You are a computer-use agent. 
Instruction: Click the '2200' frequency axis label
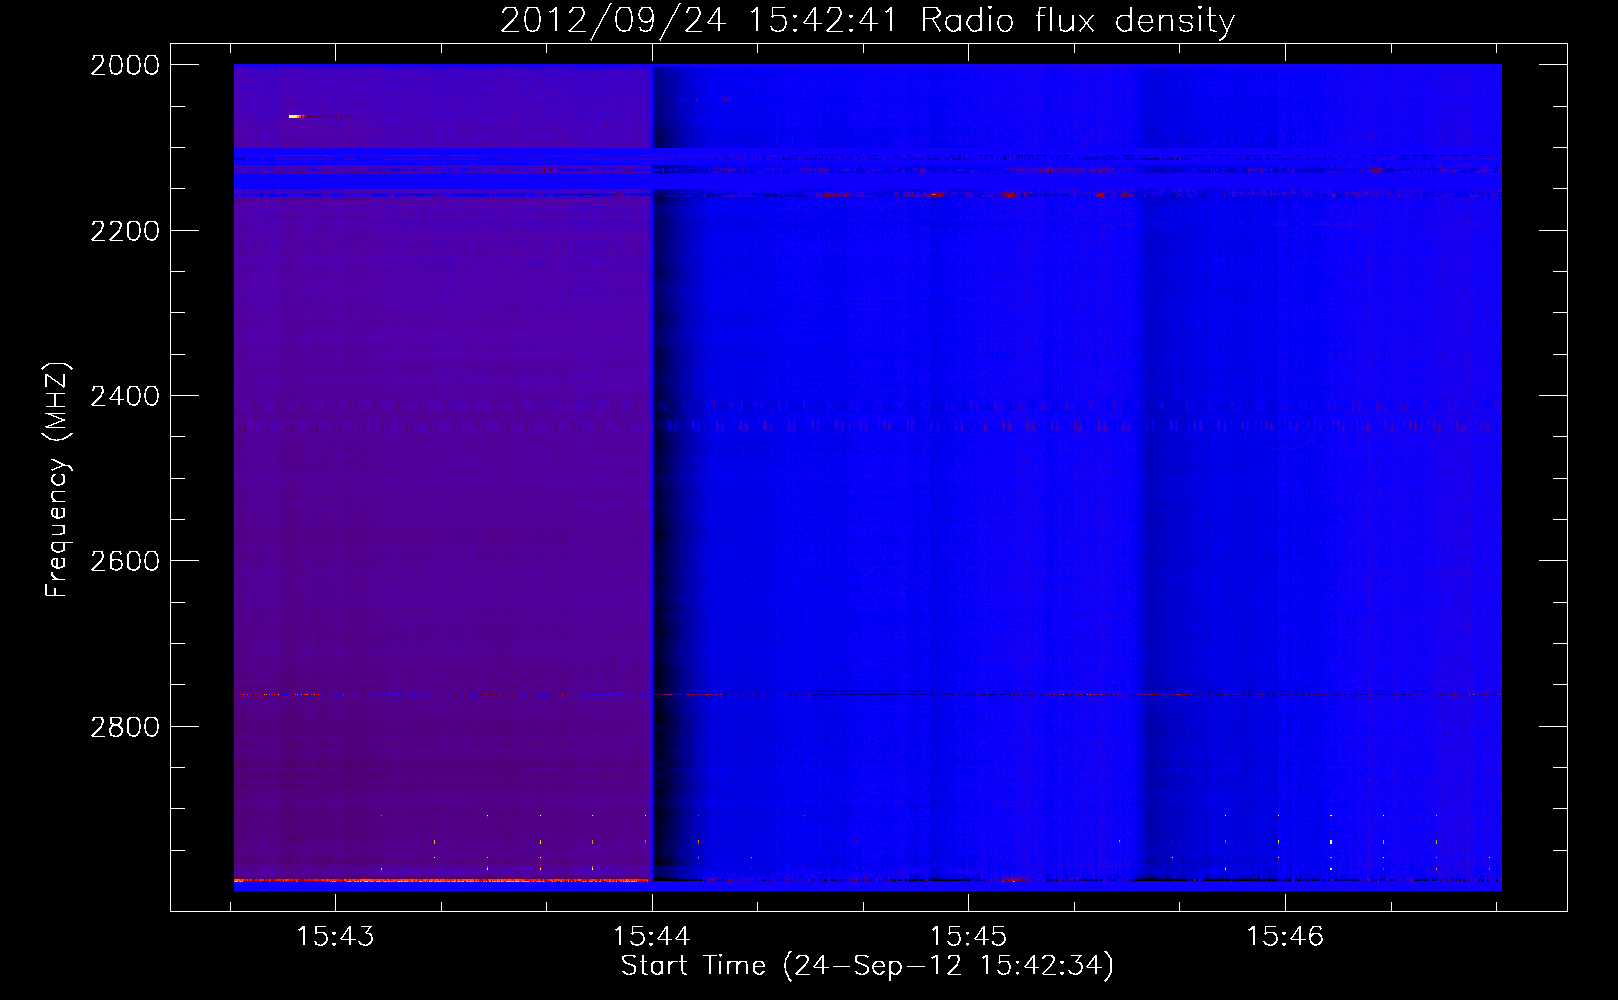[125, 231]
